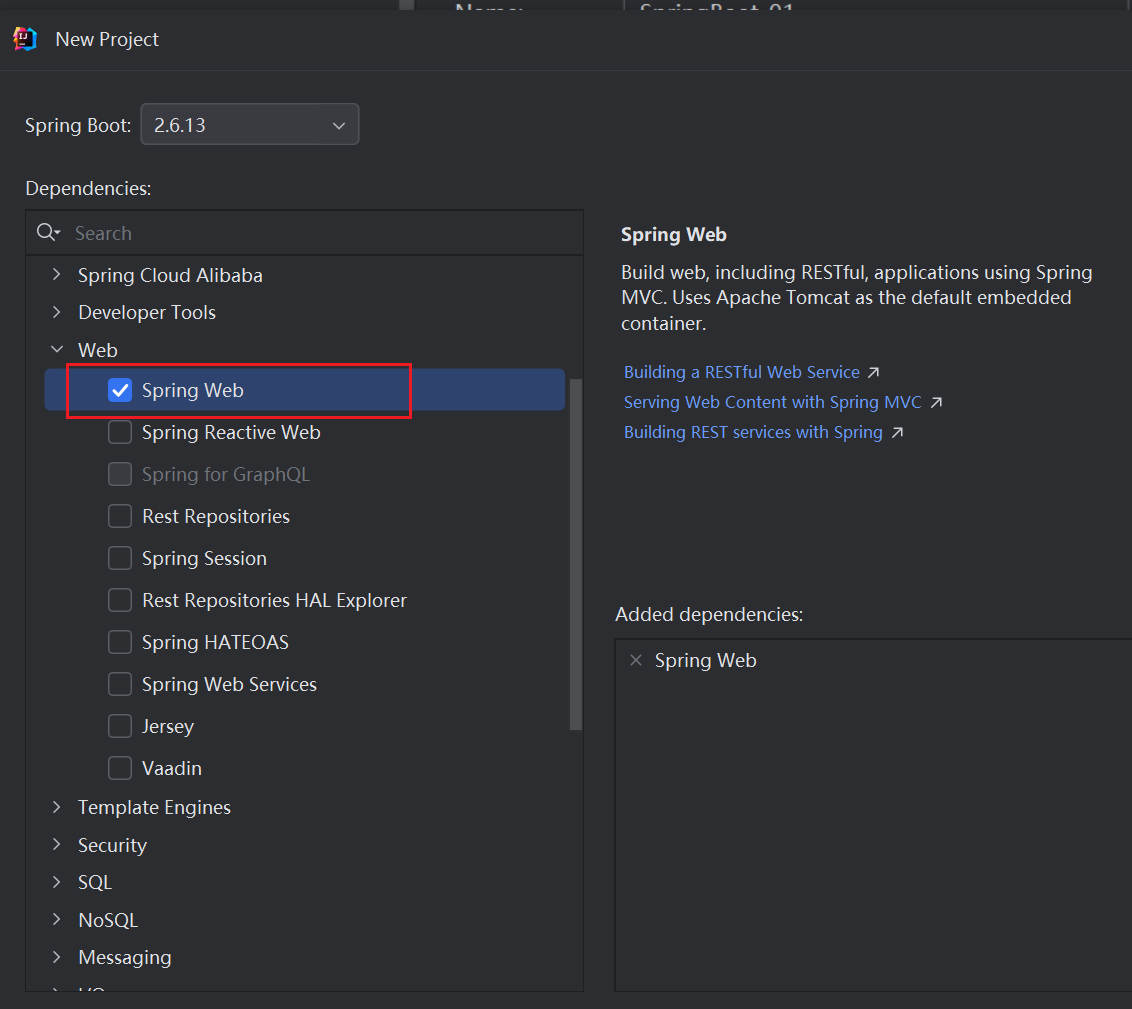Screen dimensions: 1132x1009
Task: Check the Rest Repositories option
Action: pyautogui.click(x=120, y=516)
